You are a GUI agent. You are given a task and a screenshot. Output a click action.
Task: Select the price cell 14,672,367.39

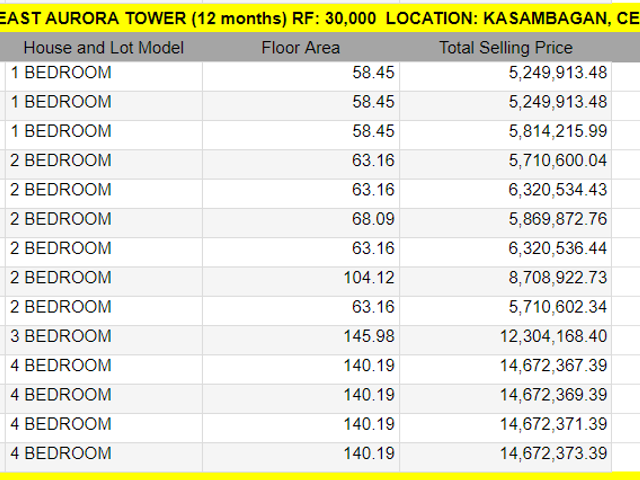pyautogui.click(x=505, y=370)
